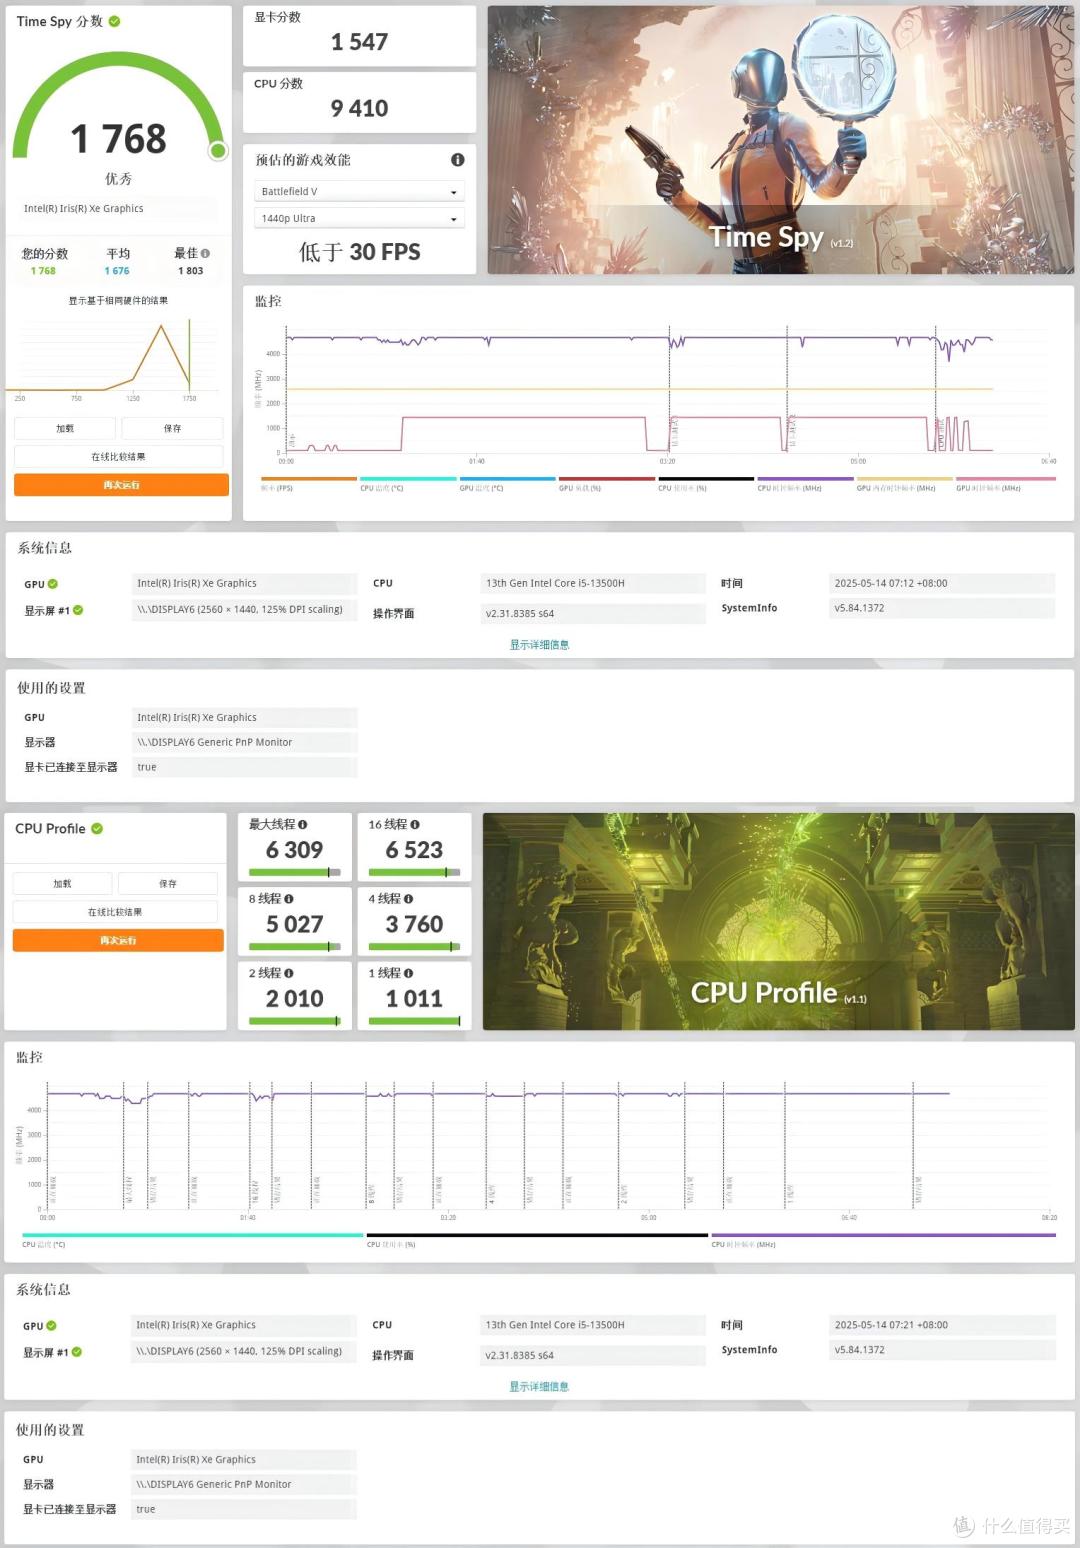Toggle the GPU 负载 (%) legend in Time Spy chart
This screenshot has width=1080, height=1548.
click(x=606, y=484)
